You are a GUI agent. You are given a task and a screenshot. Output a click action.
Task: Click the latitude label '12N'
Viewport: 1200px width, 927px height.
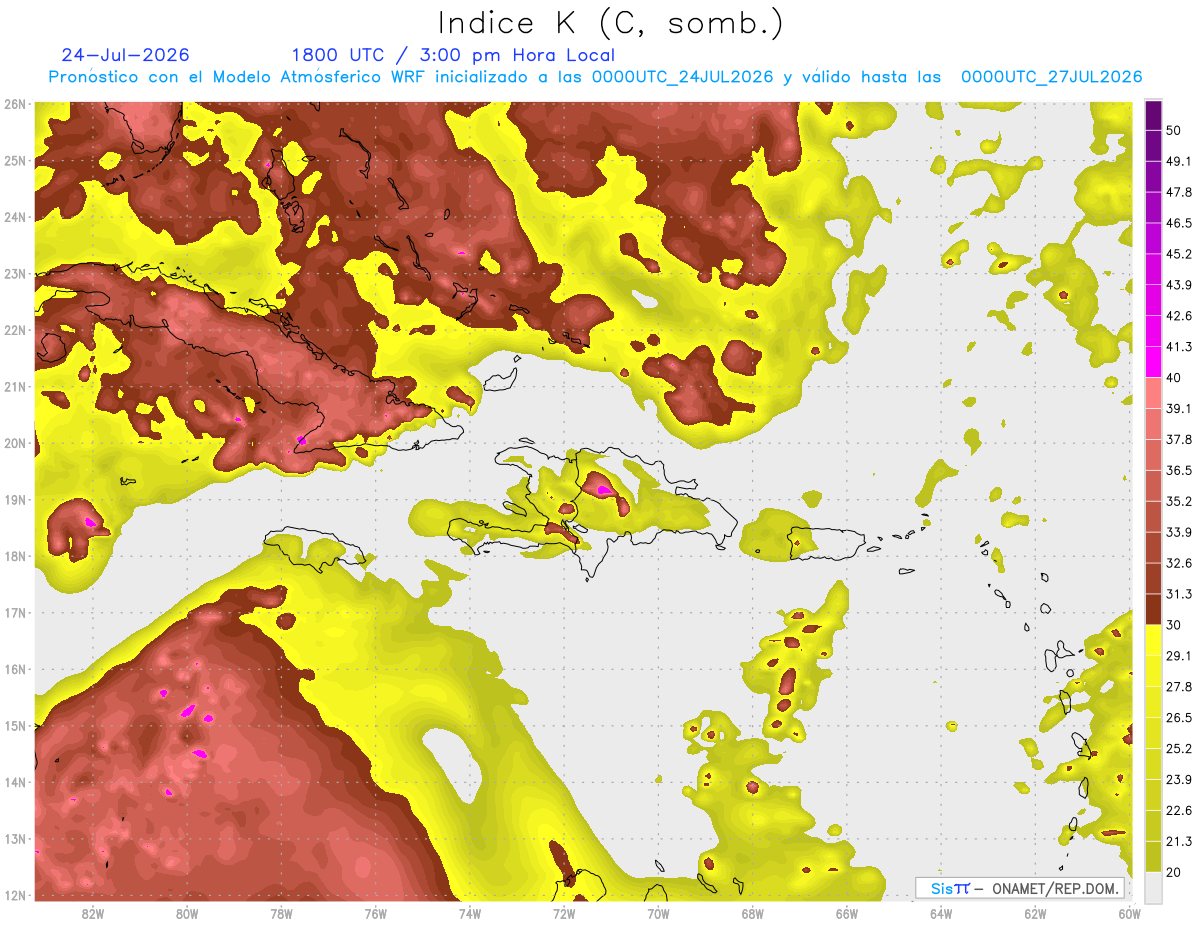point(15,895)
